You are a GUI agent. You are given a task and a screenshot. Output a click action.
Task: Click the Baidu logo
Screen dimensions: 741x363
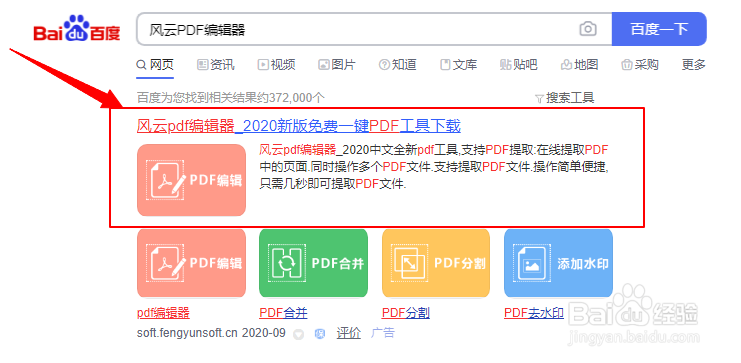click(77, 28)
